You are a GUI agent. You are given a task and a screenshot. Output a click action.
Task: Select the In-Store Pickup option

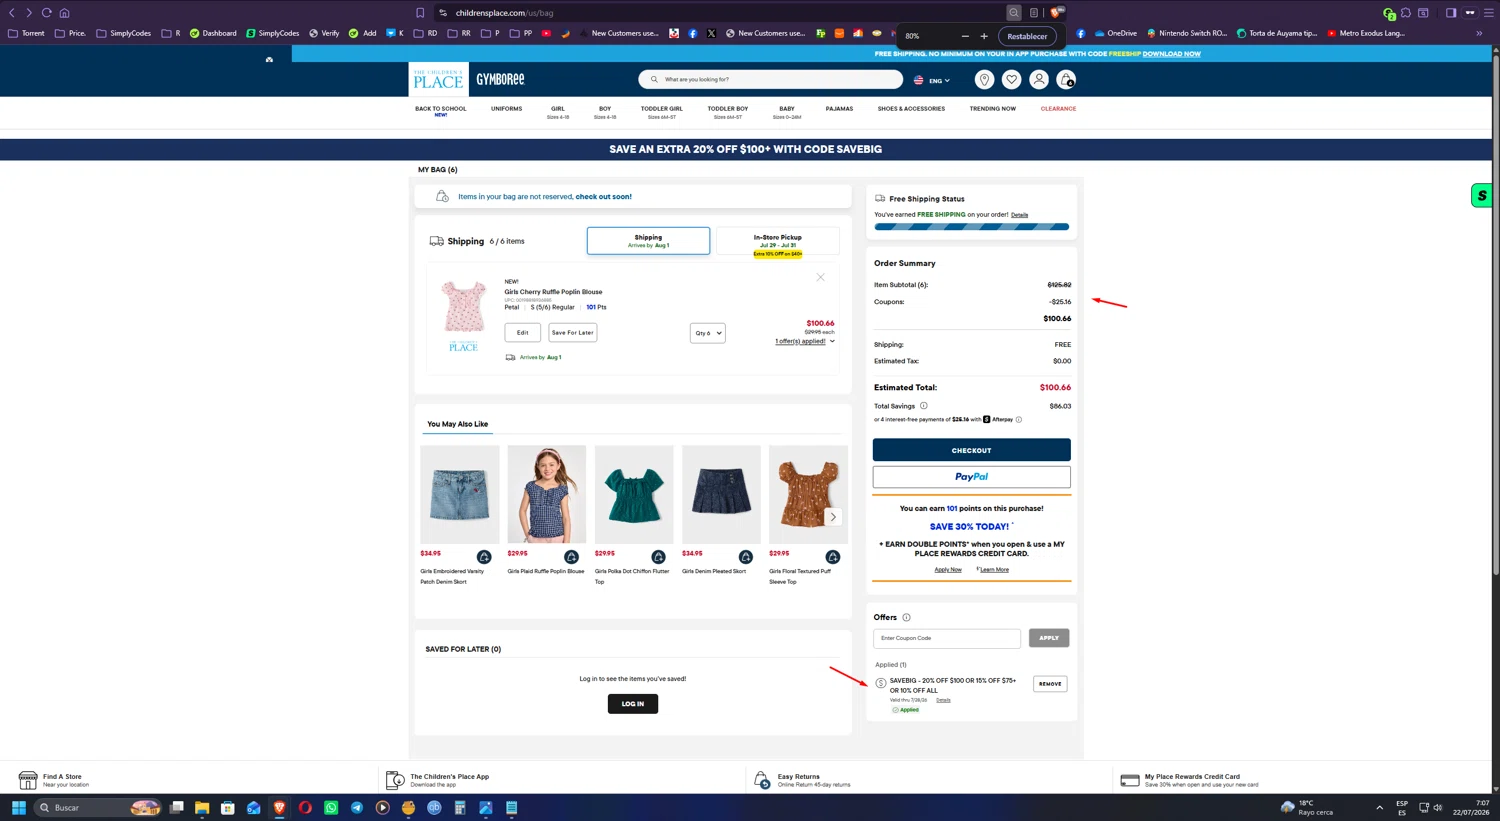click(x=777, y=243)
